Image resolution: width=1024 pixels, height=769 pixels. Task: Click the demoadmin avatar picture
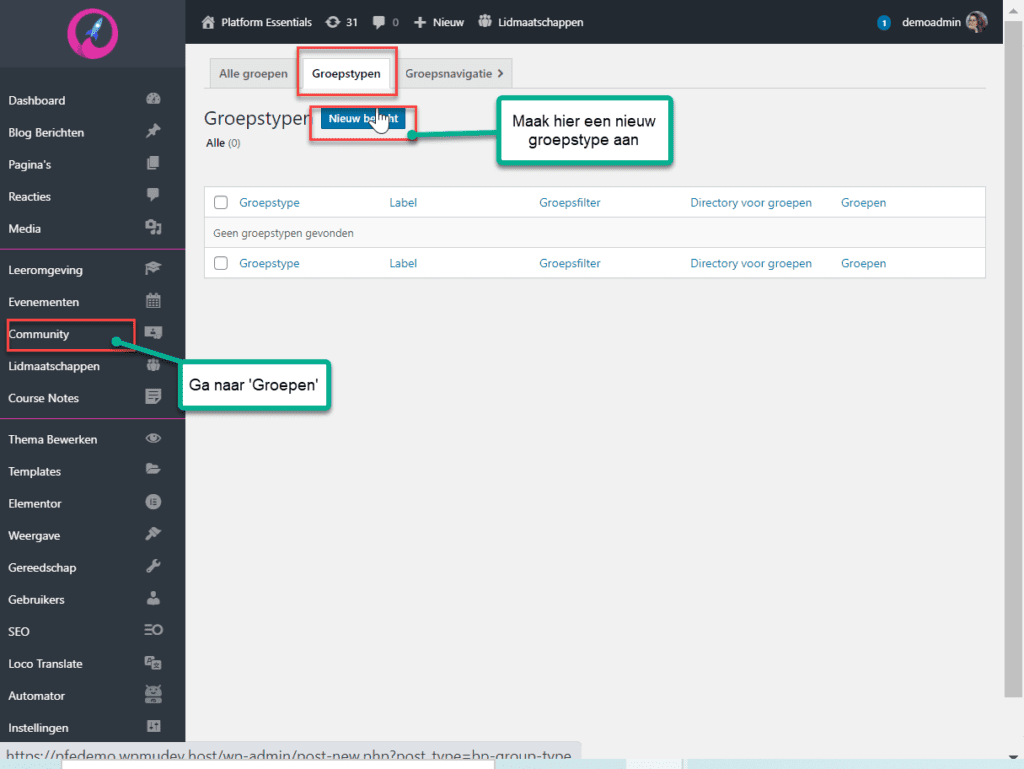(976, 22)
